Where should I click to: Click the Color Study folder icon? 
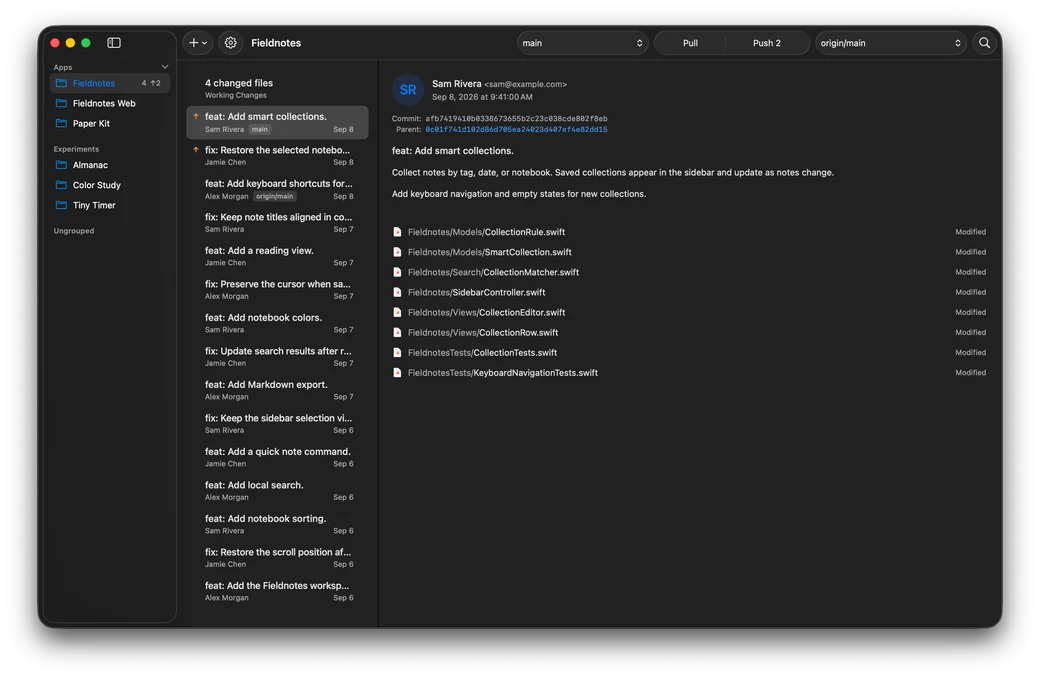click(62, 185)
